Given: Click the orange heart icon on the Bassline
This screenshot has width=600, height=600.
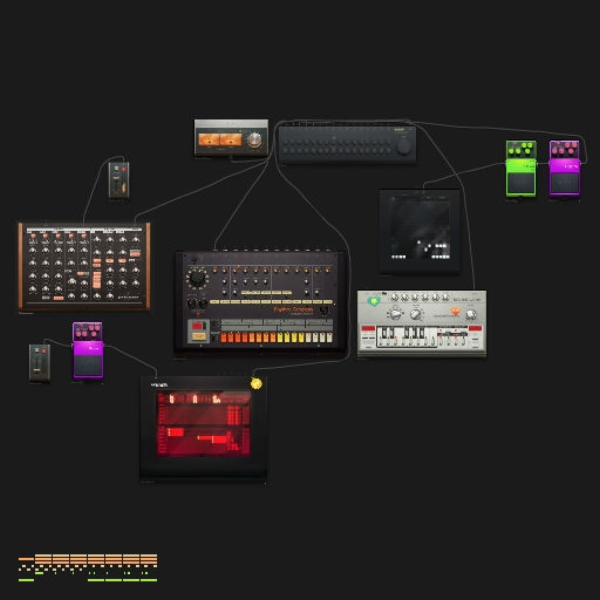Looking at the screenshot, I should 455,311.
